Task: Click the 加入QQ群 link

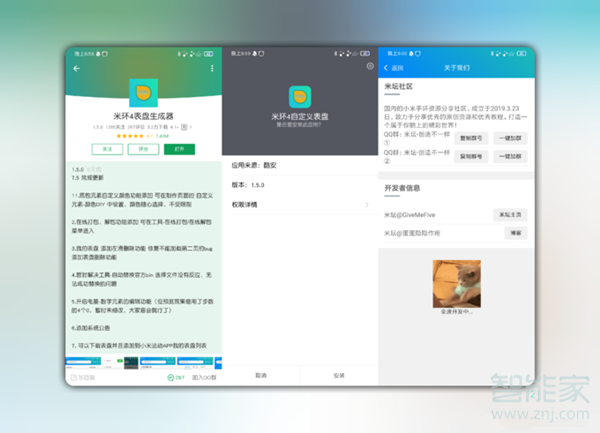Action: coord(204,378)
